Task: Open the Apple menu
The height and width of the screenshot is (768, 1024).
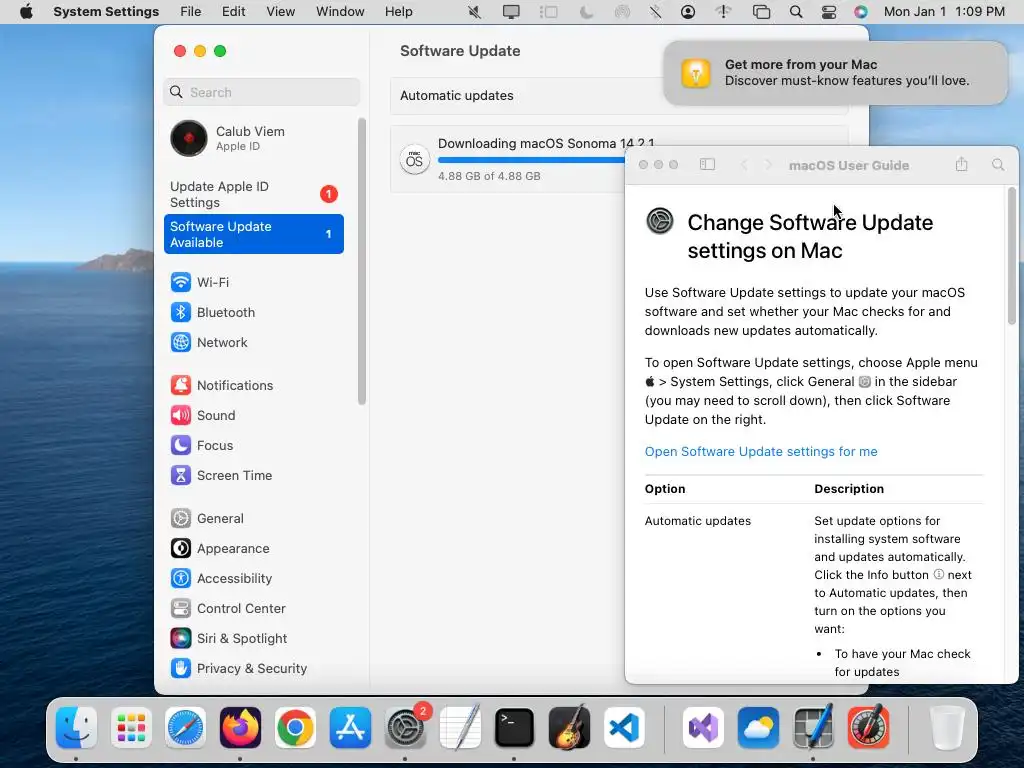Action: point(26,12)
